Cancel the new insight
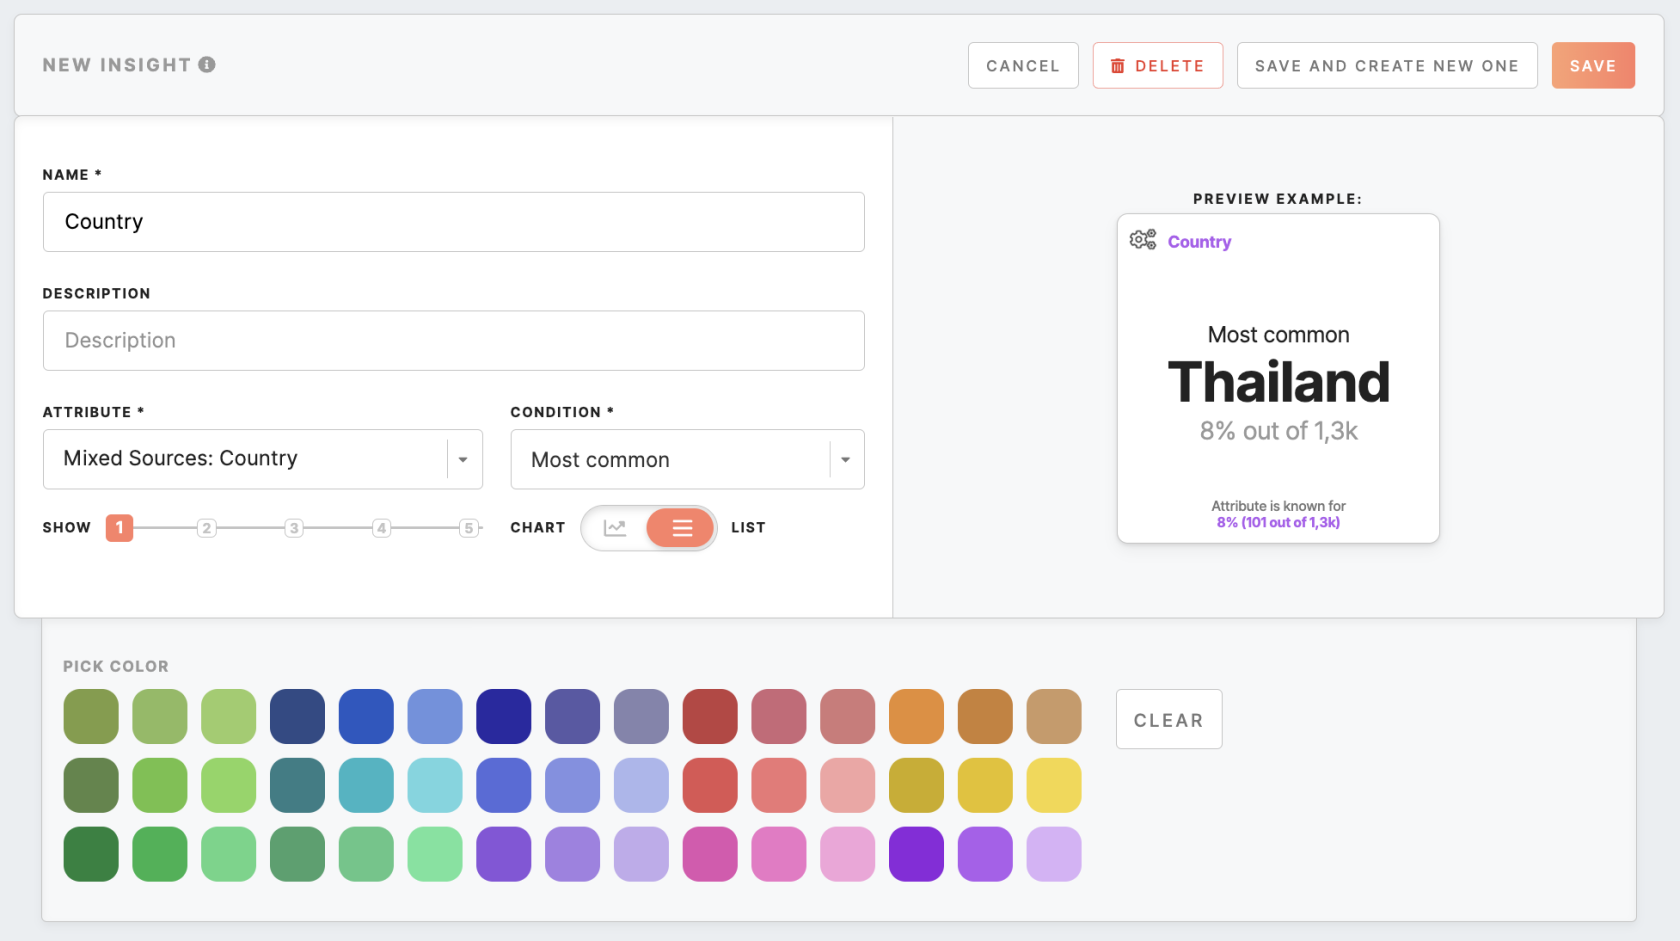The width and height of the screenshot is (1680, 941). tap(1023, 65)
